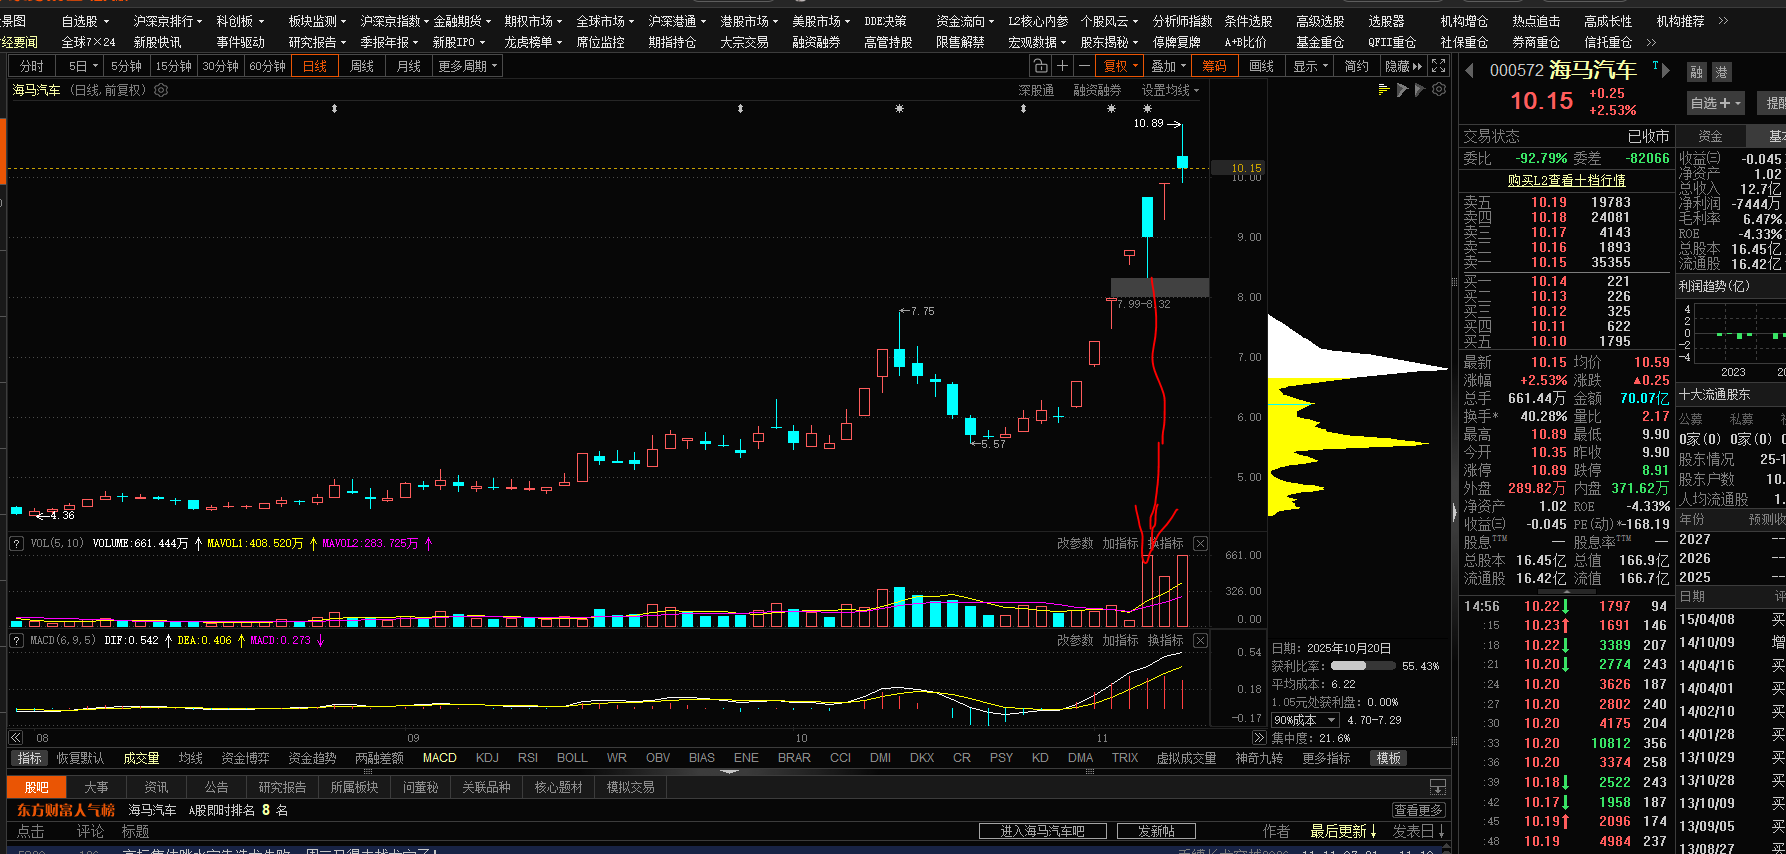1786x854 pixels.
Task: Click the 港 Hong Kong connect tag icon
Action: coord(1721,72)
